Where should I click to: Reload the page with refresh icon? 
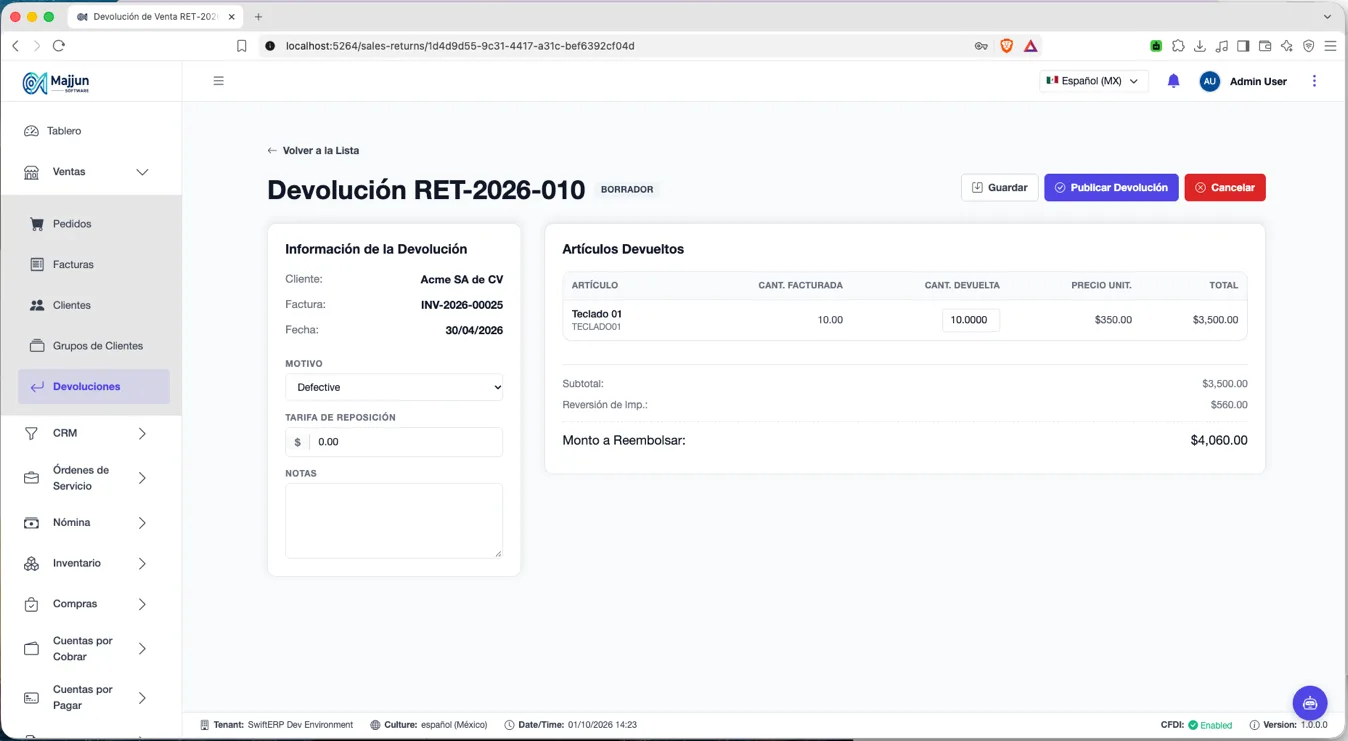(x=59, y=46)
